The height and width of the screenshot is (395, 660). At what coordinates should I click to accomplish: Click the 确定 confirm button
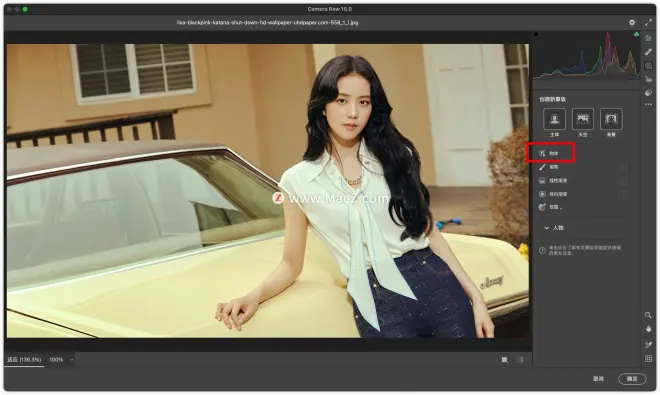pos(632,379)
